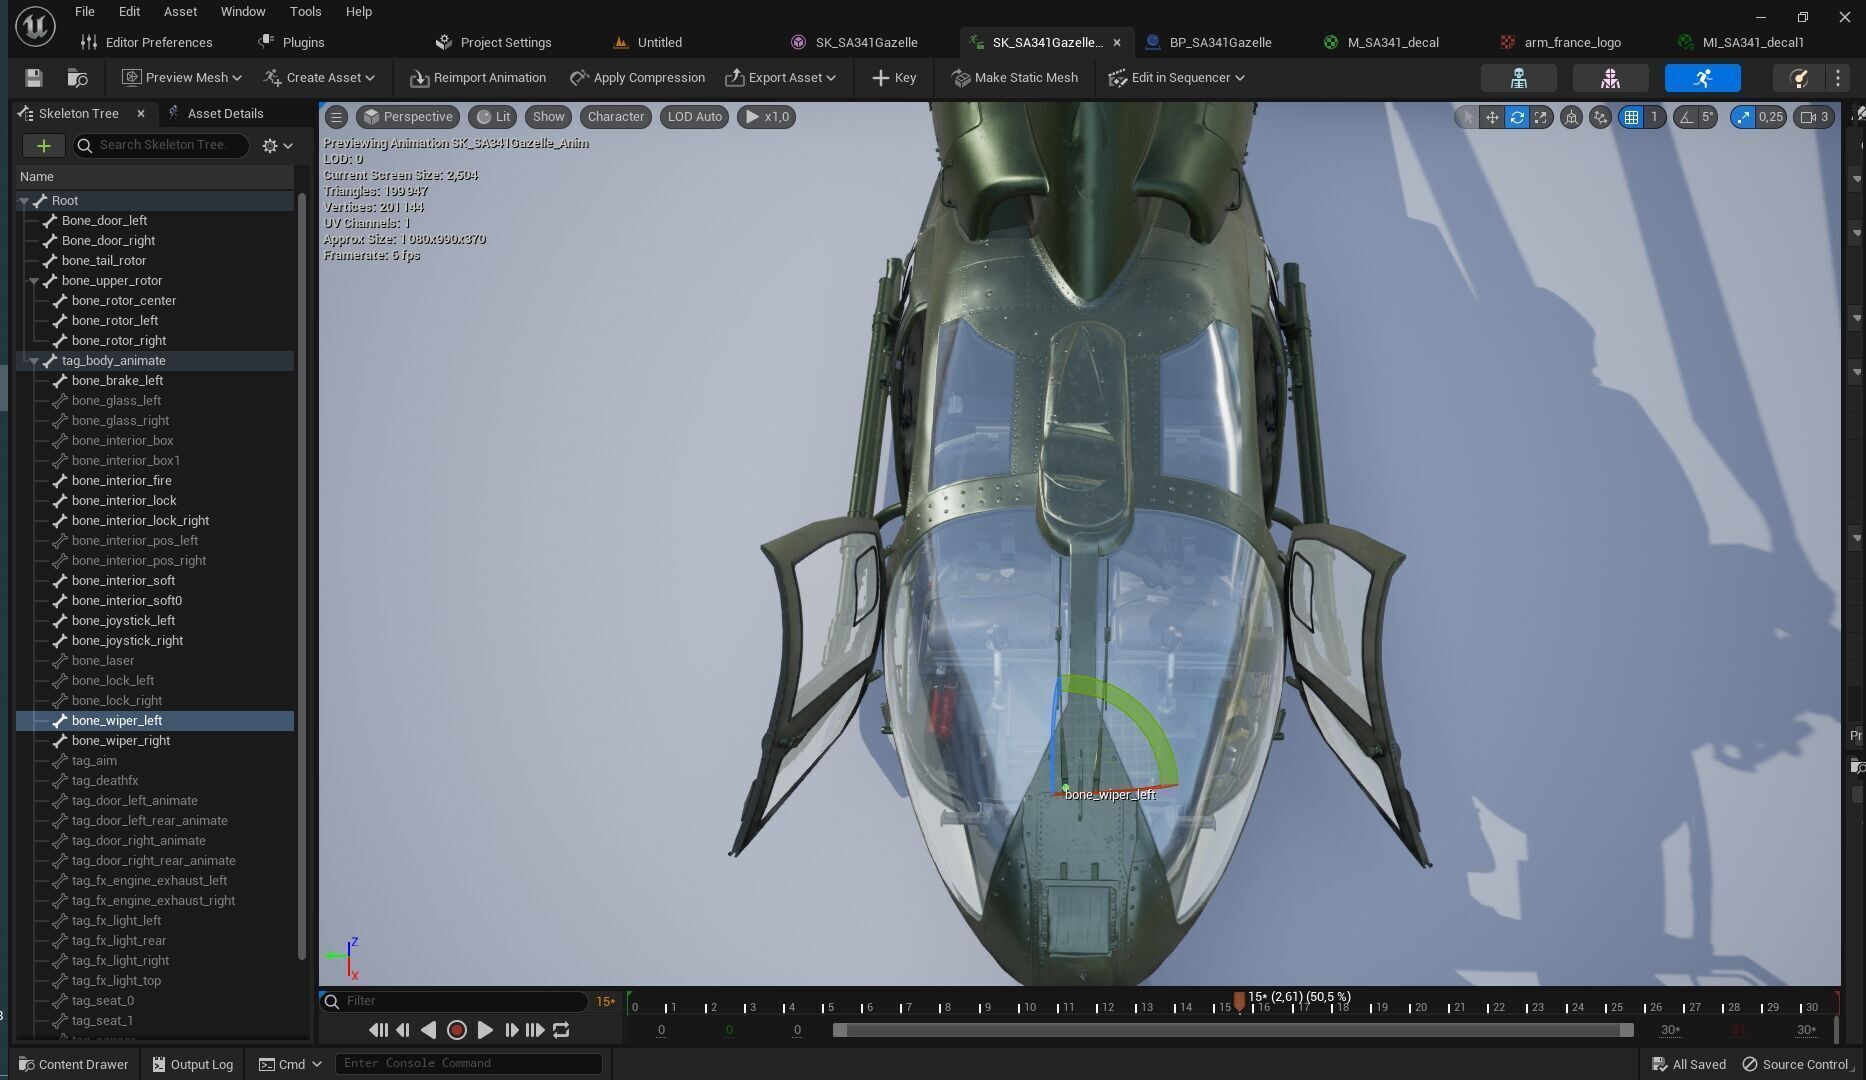This screenshot has height=1080, width=1866.
Task: Open the Output Log
Action: pos(192,1064)
